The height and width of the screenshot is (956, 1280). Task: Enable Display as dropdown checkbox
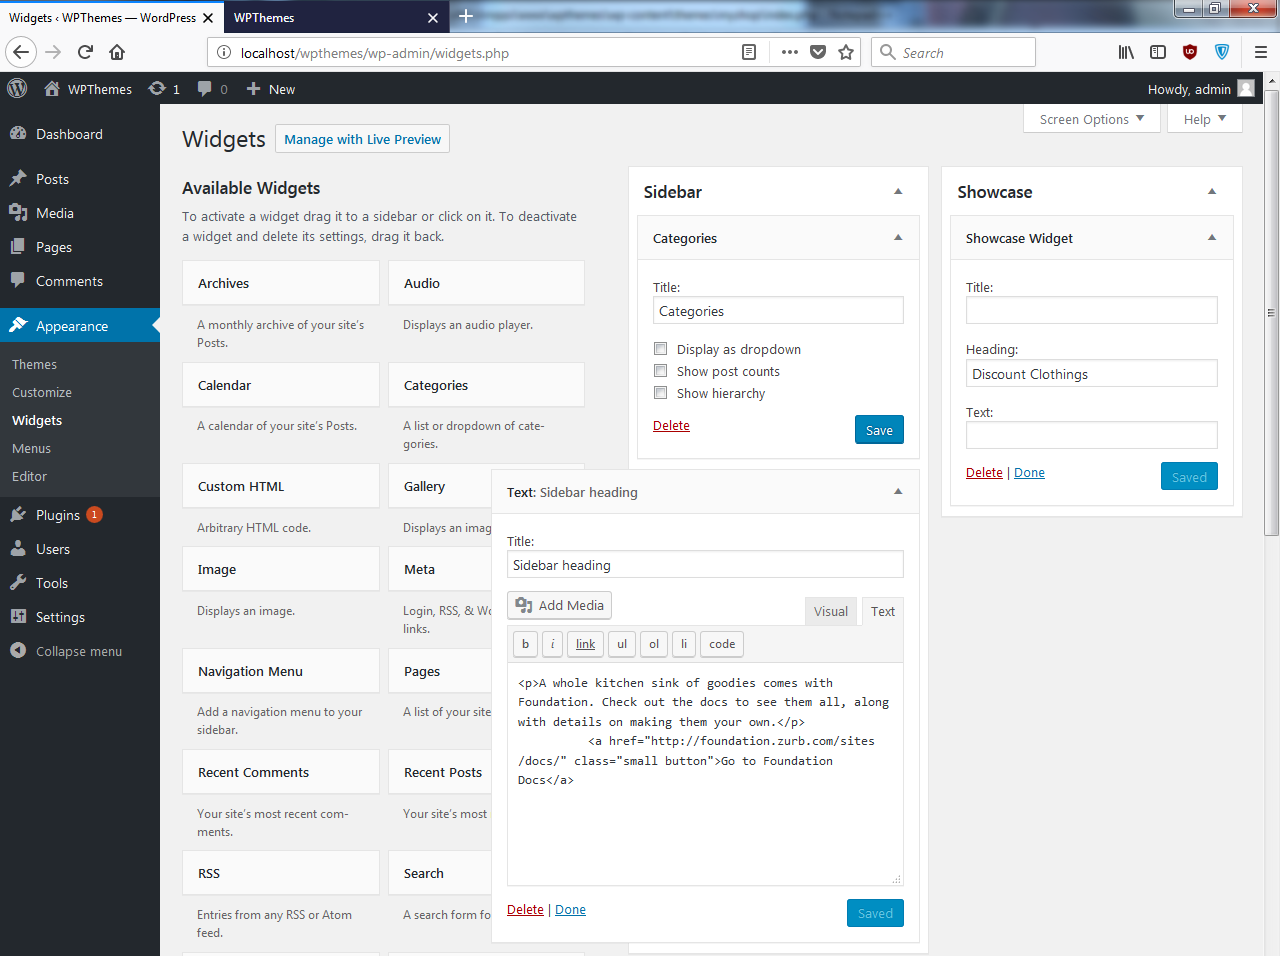click(x=660, y=349)
